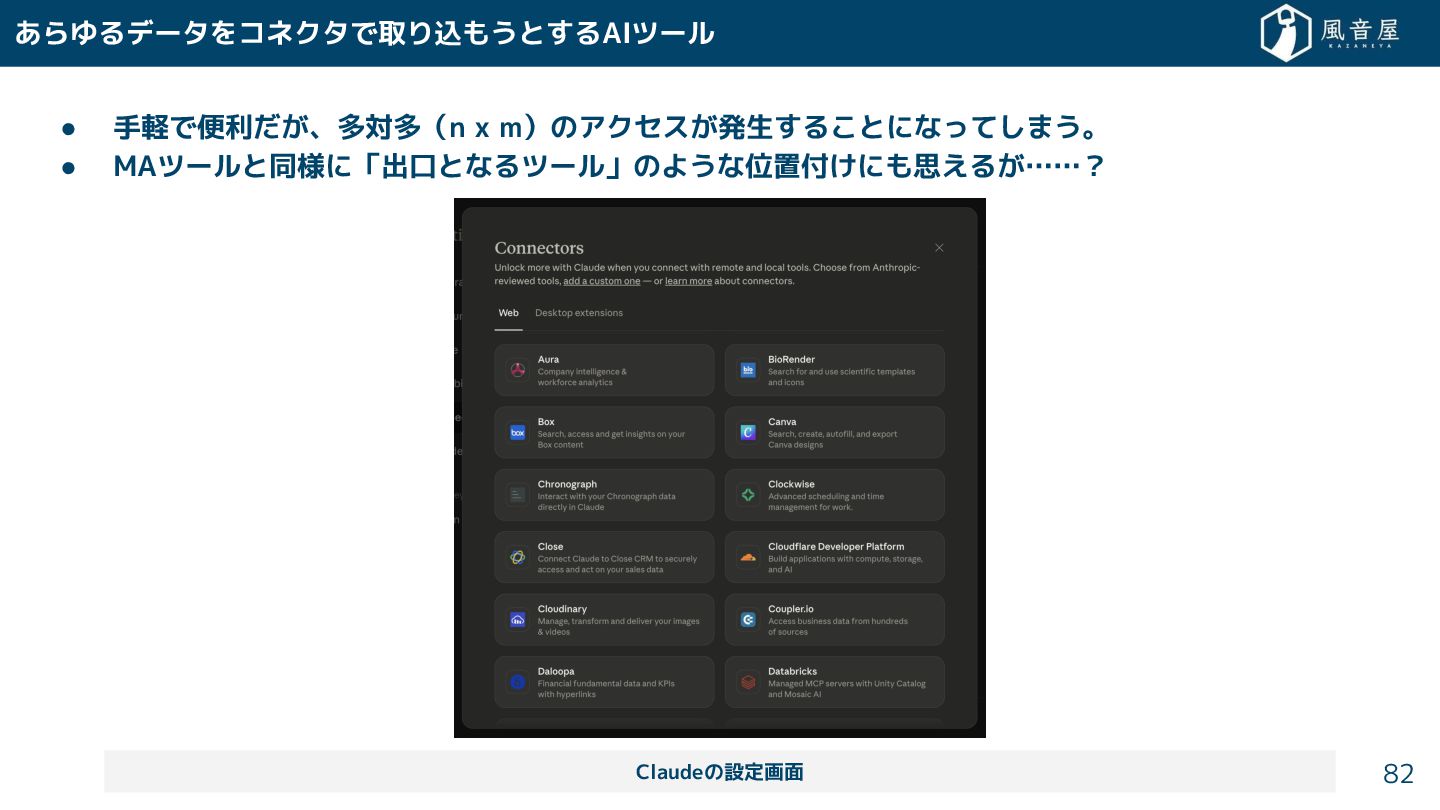Close the Connectors dialog with X
Viewport: 1440px width, 810px height.
click(939, 248)
